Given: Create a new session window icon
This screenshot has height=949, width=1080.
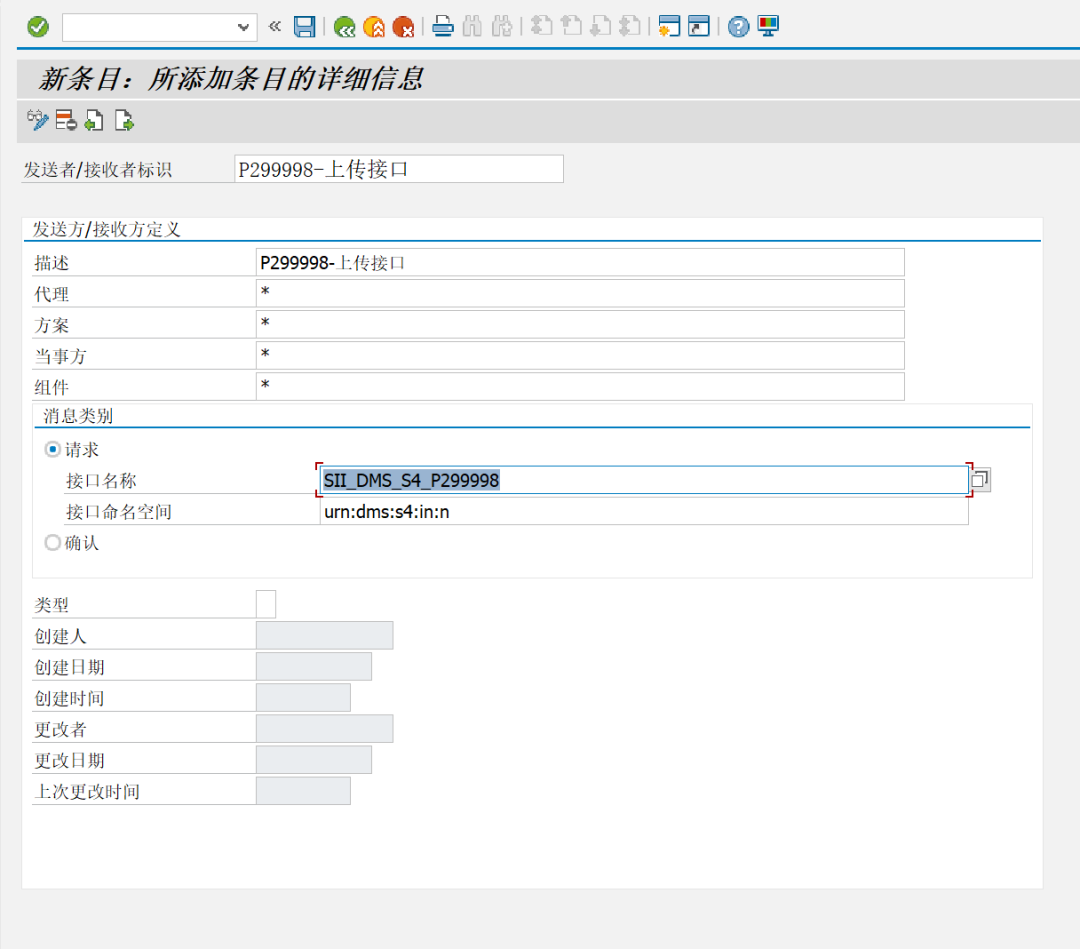Looking at the screenshot, I should coord(669,27).
